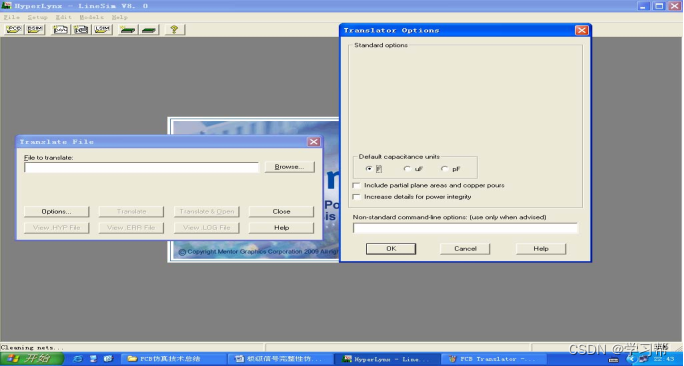Select the F capacitance unit radio button

point(369,169)
